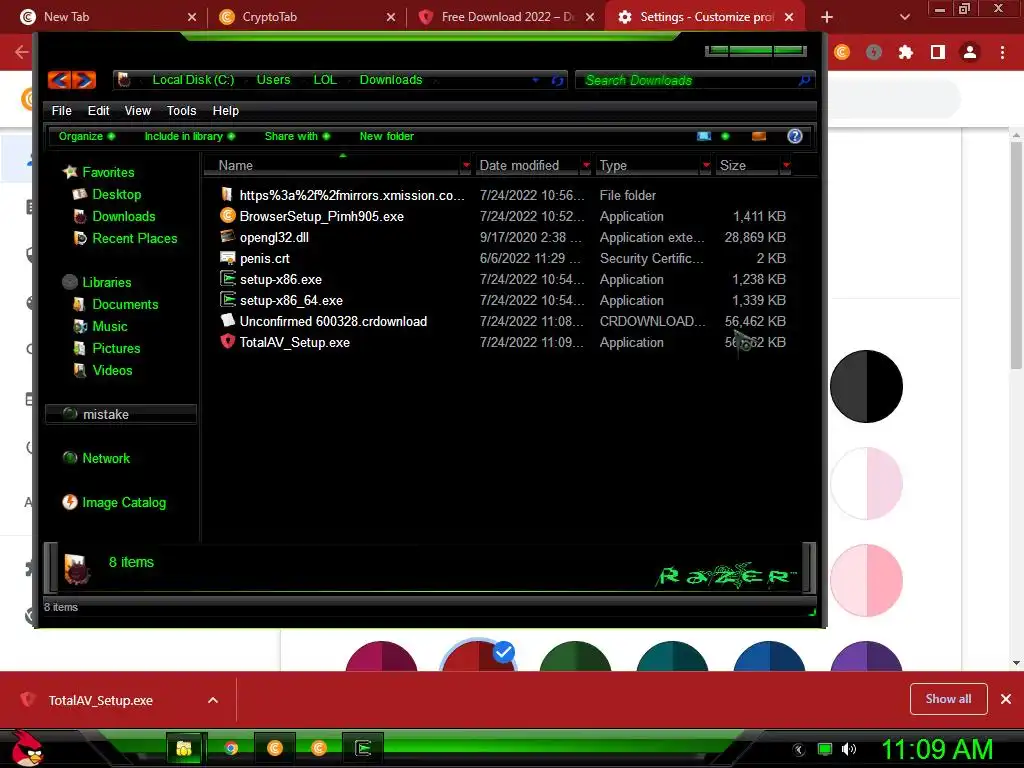
Task: Open the Size column filter arrow
Action: click(x=786, y=165)
